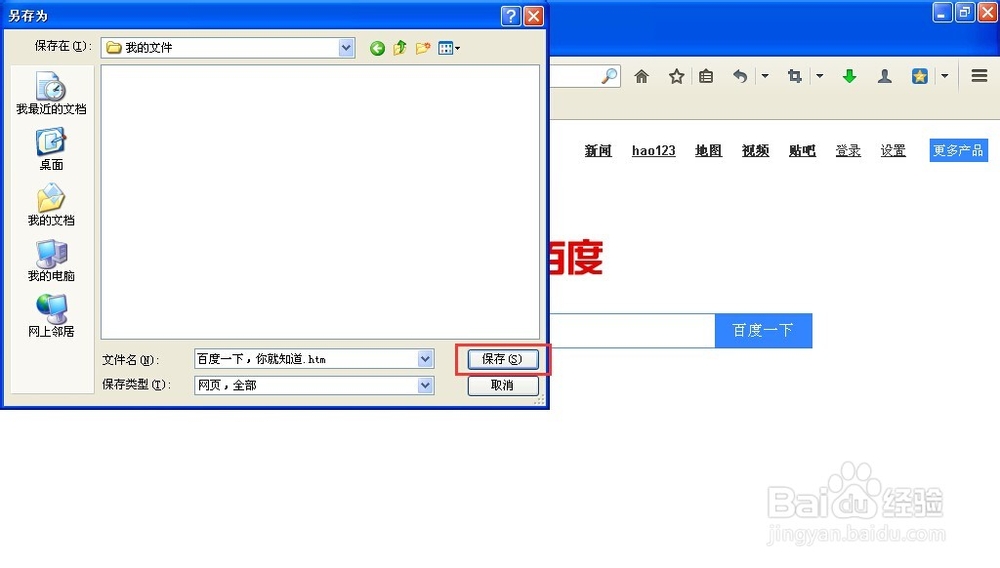Click the browser search magnifier icon
Screen dimensions: 1000x568
[609, 76]
